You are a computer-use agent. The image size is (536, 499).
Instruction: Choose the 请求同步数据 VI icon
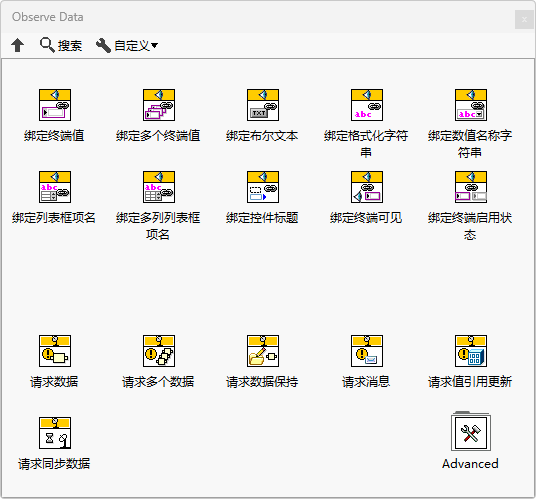55,433
